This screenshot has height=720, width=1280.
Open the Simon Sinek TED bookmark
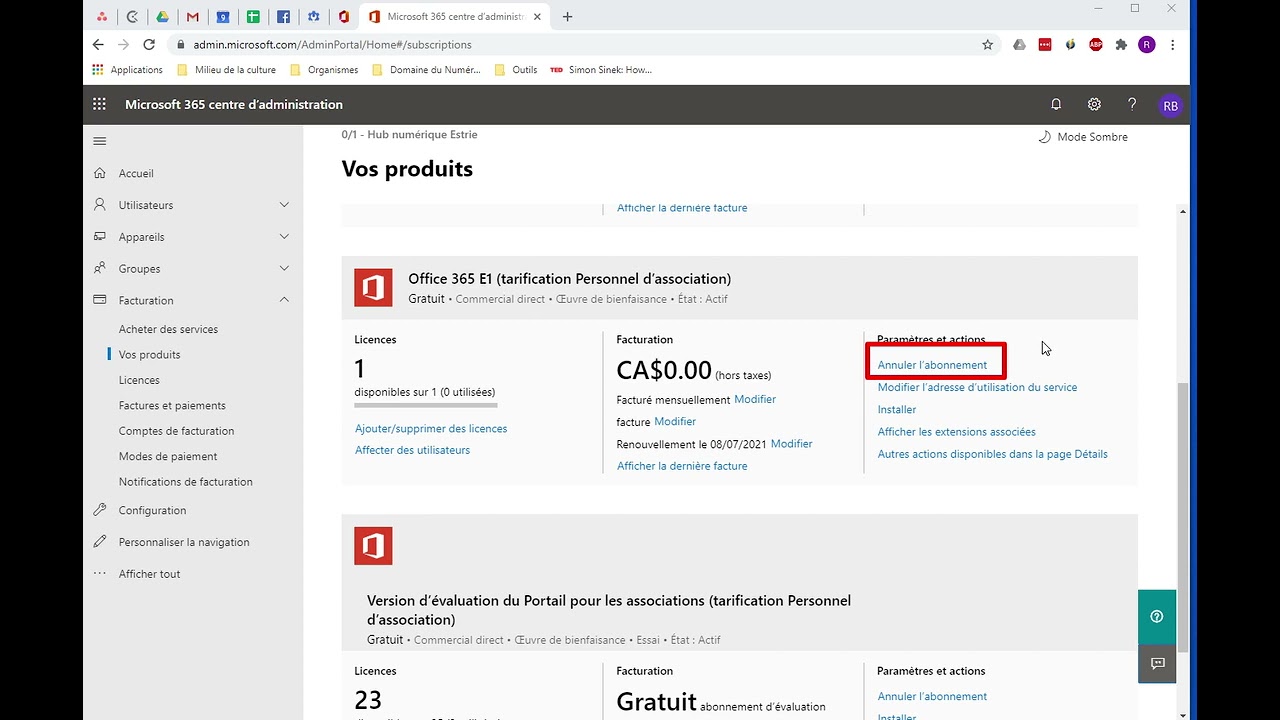click(601, 70)
